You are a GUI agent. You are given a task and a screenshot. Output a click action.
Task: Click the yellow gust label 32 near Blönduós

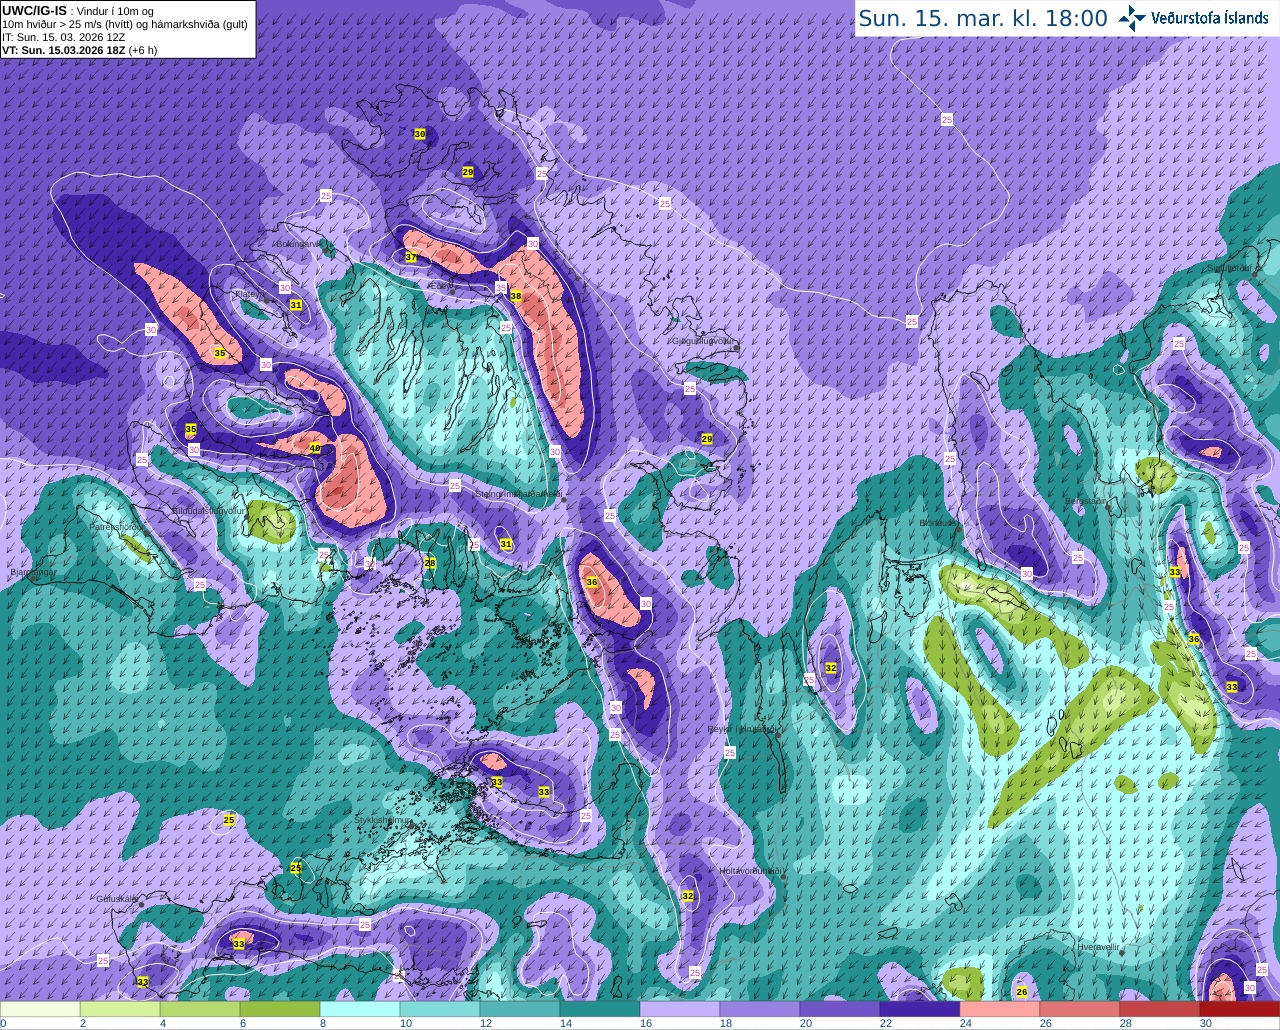point(831,668)
